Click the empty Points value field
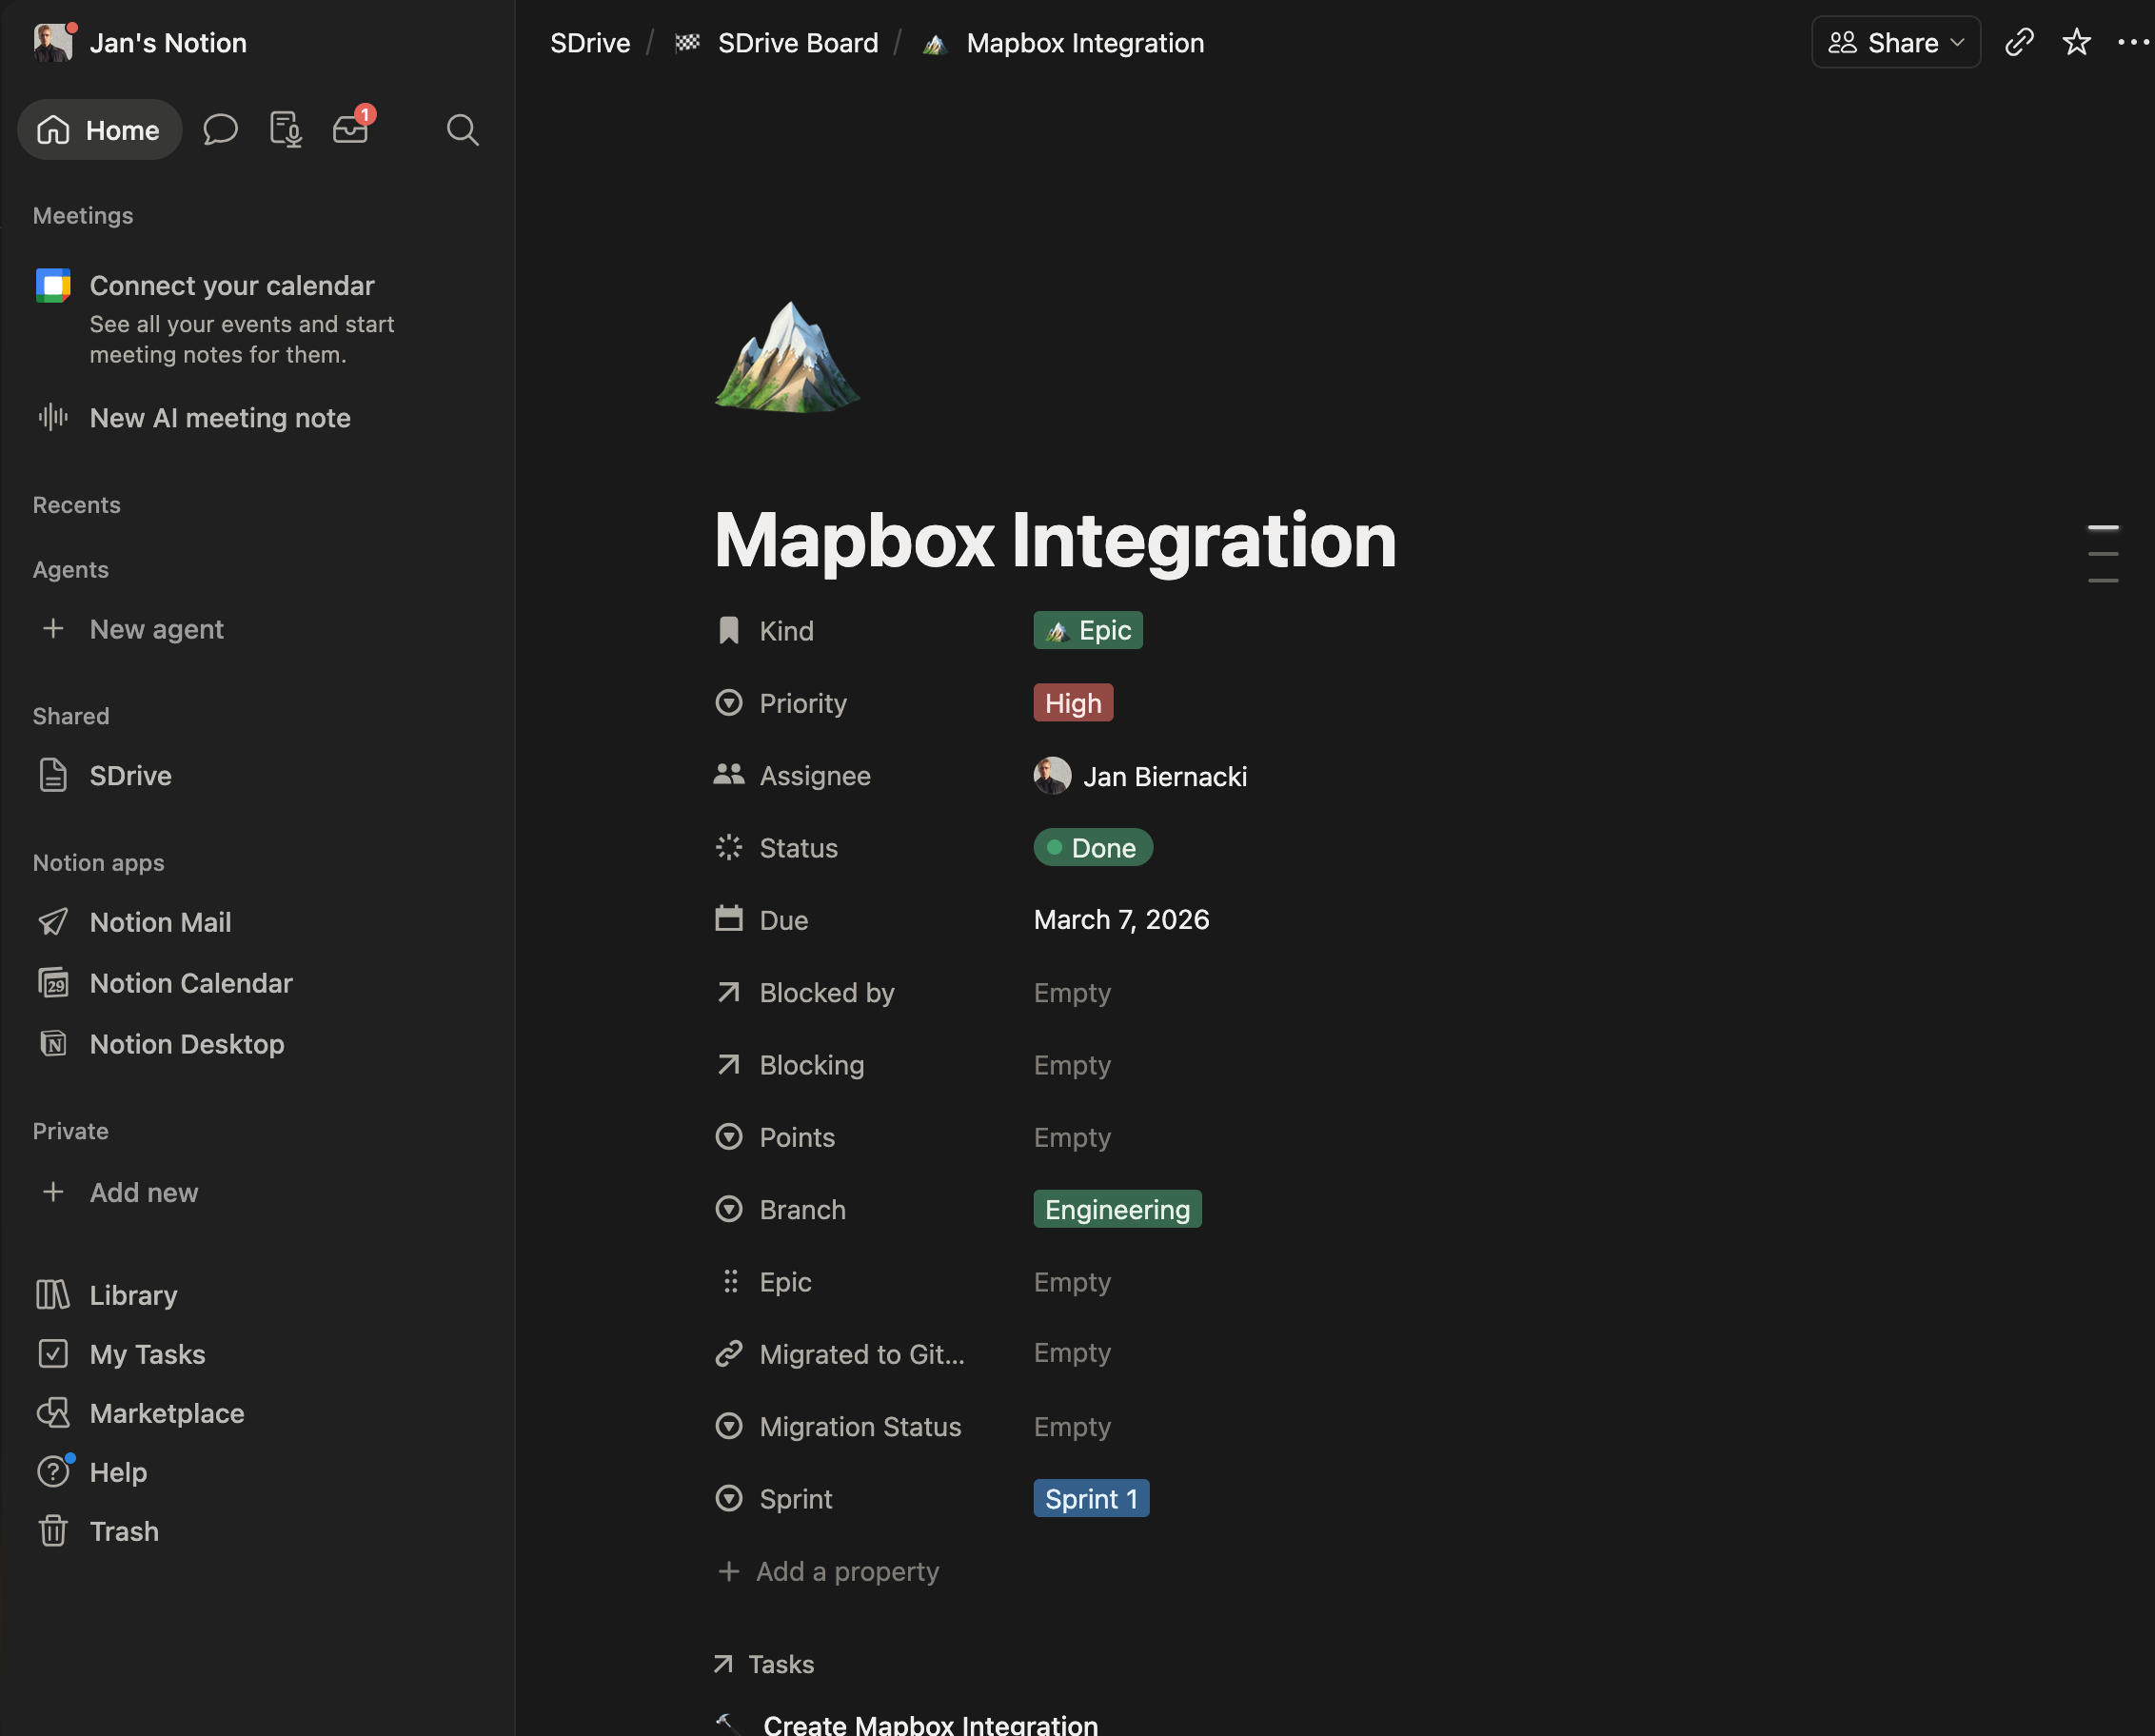 [1072, 1138]
